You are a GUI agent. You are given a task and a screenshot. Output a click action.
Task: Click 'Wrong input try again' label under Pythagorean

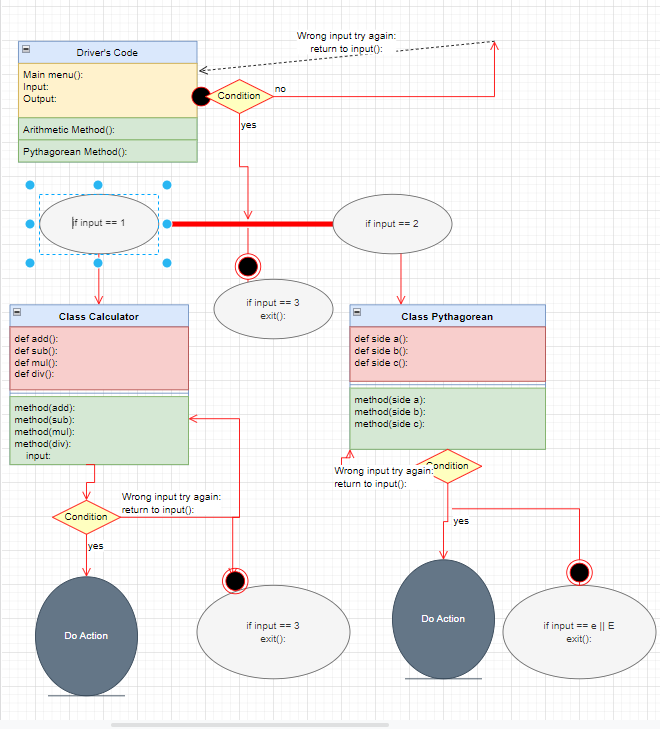click(383, 477)
